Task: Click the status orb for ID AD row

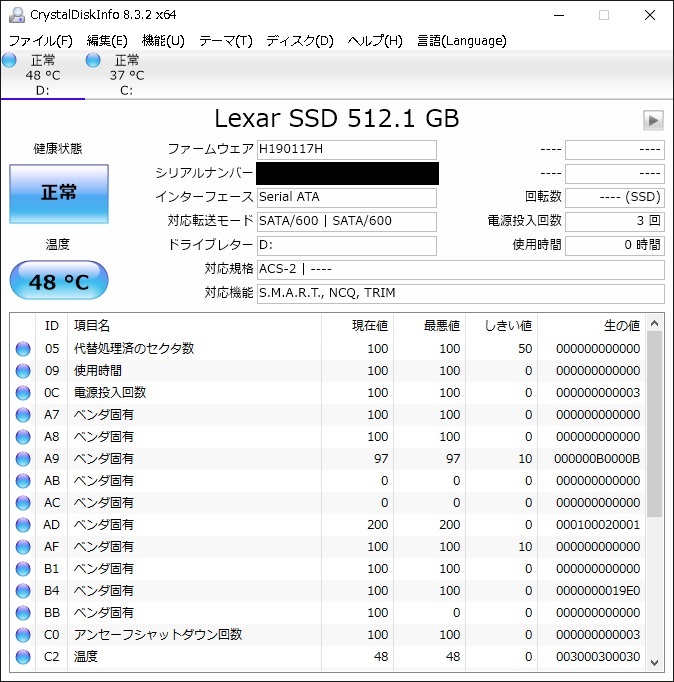Action: [x=23, y=525]
